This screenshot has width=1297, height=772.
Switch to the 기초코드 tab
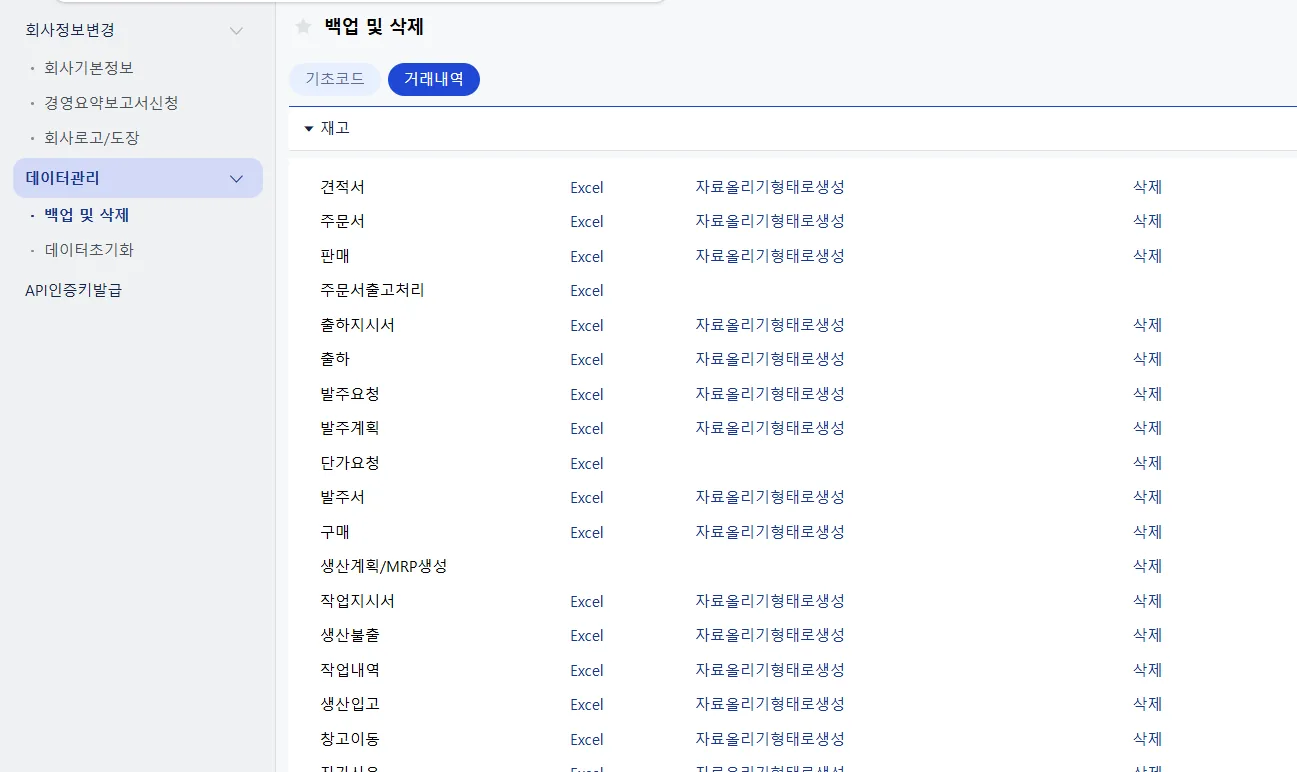pyautogui.click(x=335, y=79)
